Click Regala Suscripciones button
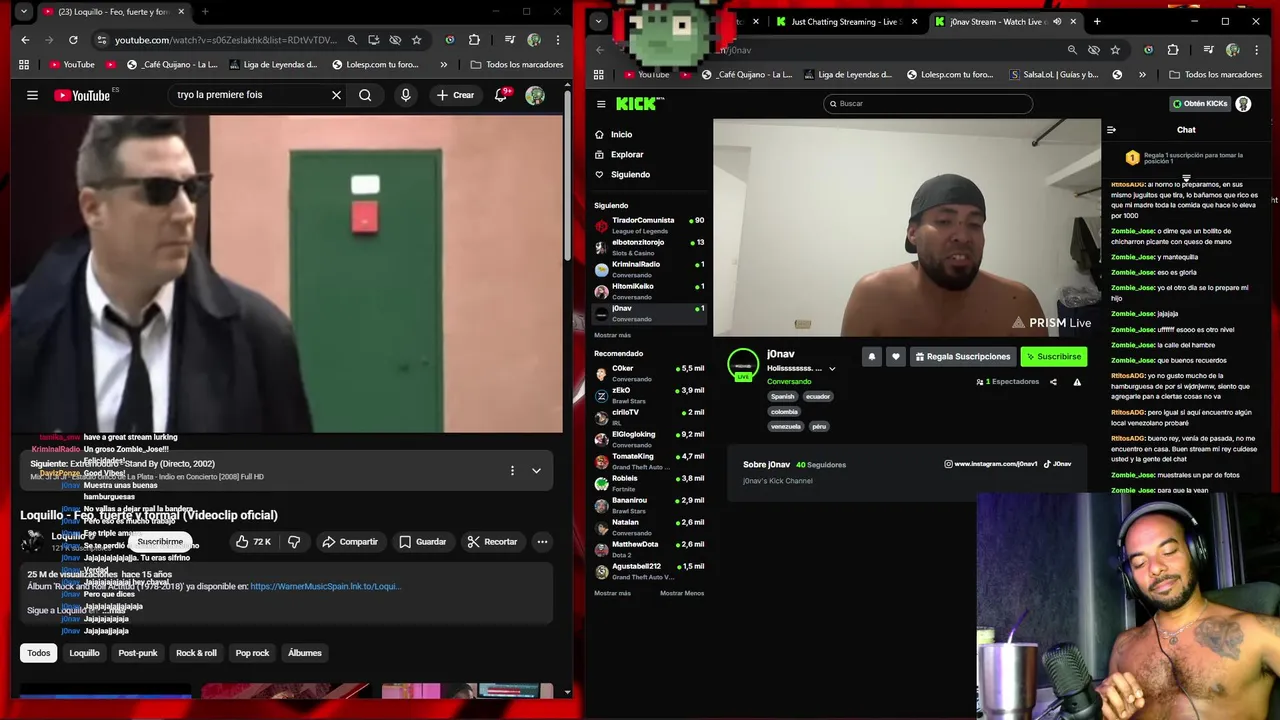 click(x=962, y=357)
